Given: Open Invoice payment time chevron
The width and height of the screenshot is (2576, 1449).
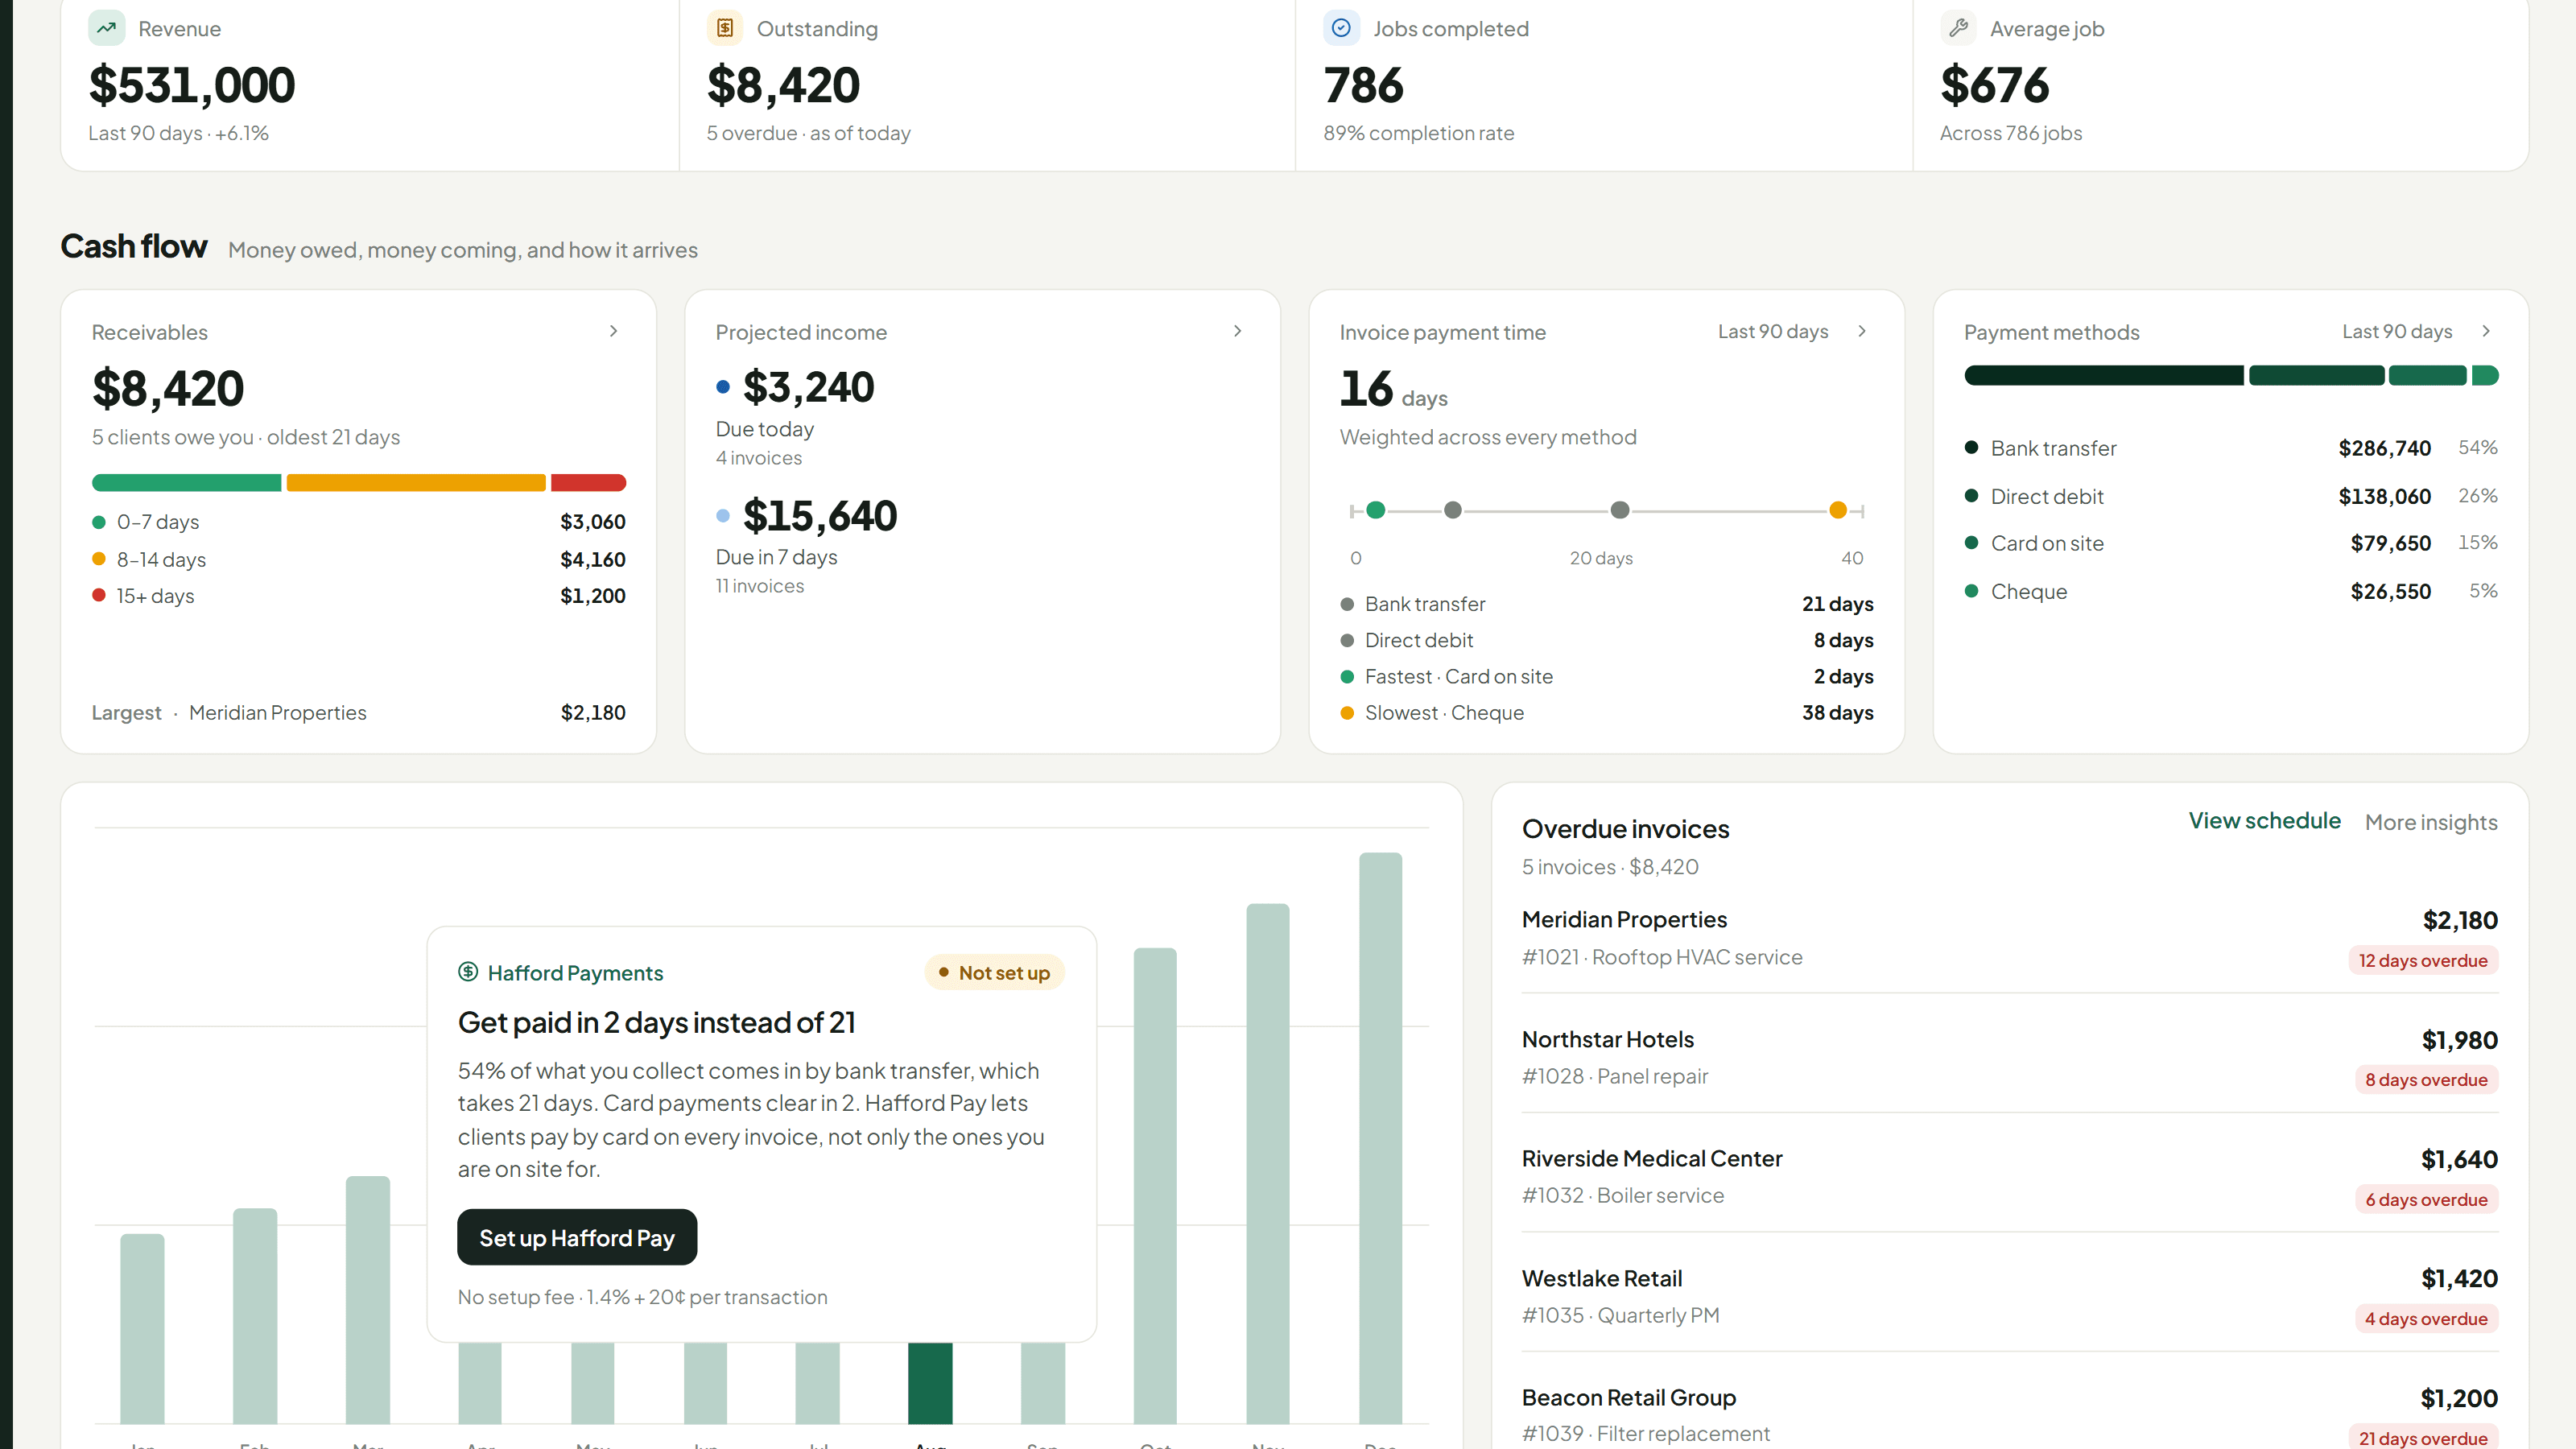Looking at the screenshot, I should coord(1862,331).
